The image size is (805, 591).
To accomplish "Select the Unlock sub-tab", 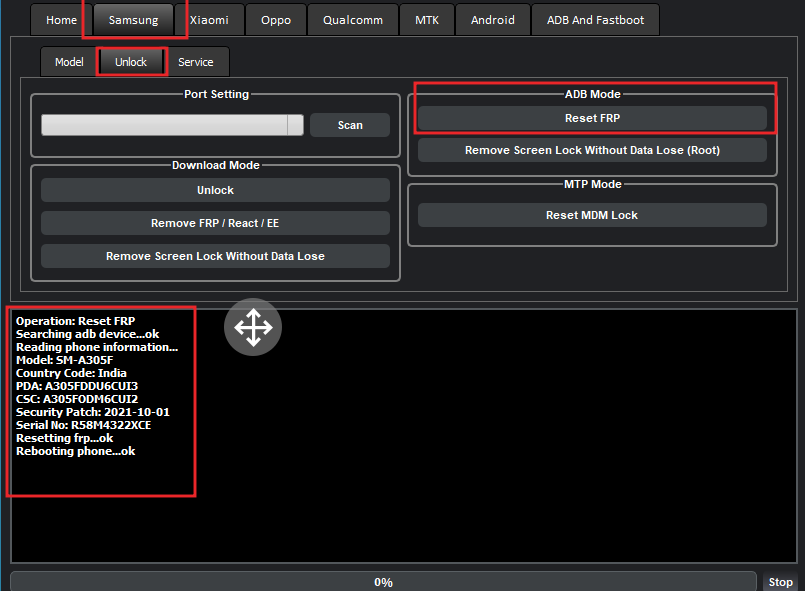I will pos(131,62).
